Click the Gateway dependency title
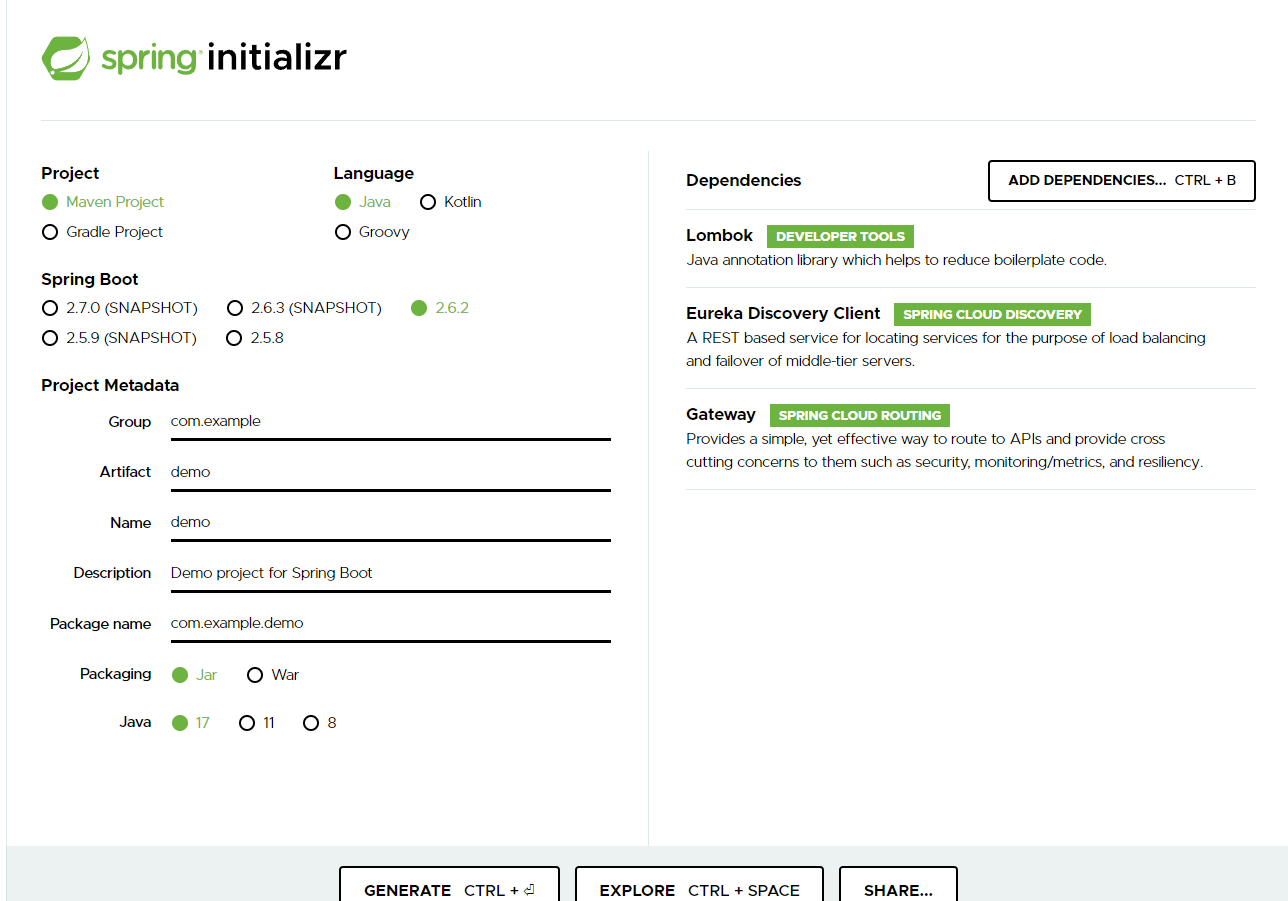This screenshot has width=1288, height=901. click(x=721, y=415)
